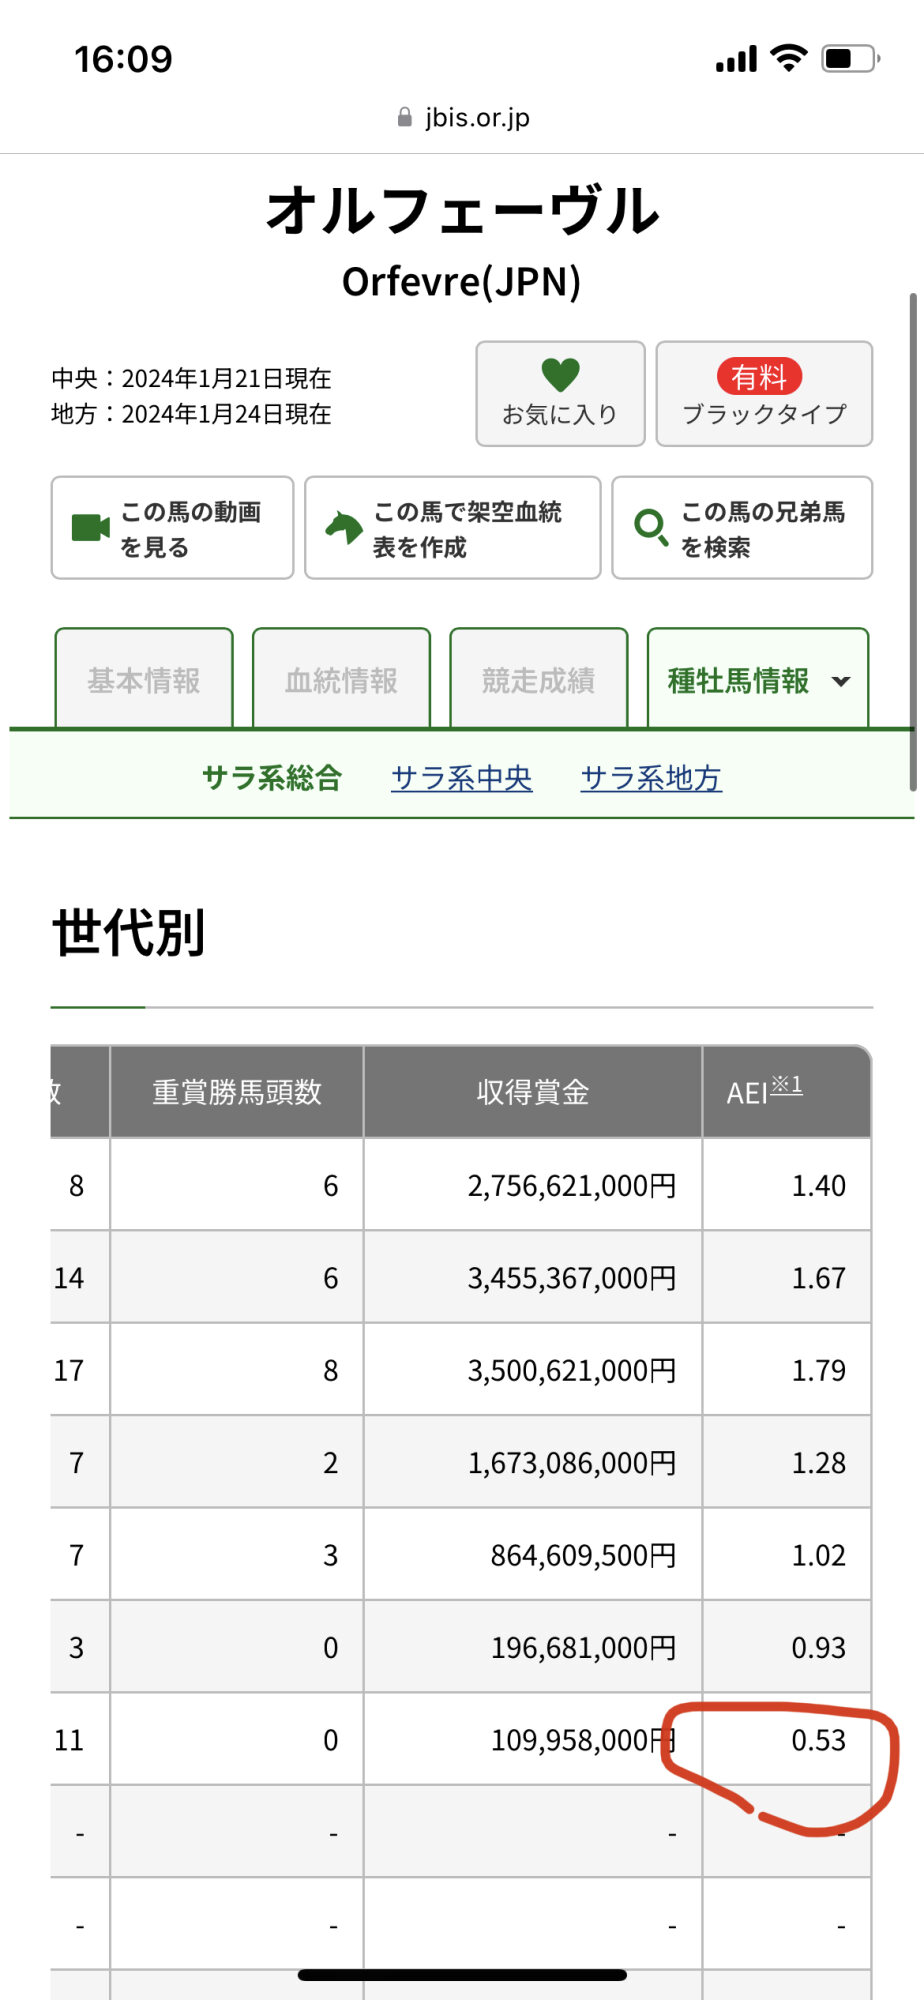Tap the video camera icon
Viewport: 924px width, 2000px height.
(x=91, y=527)
